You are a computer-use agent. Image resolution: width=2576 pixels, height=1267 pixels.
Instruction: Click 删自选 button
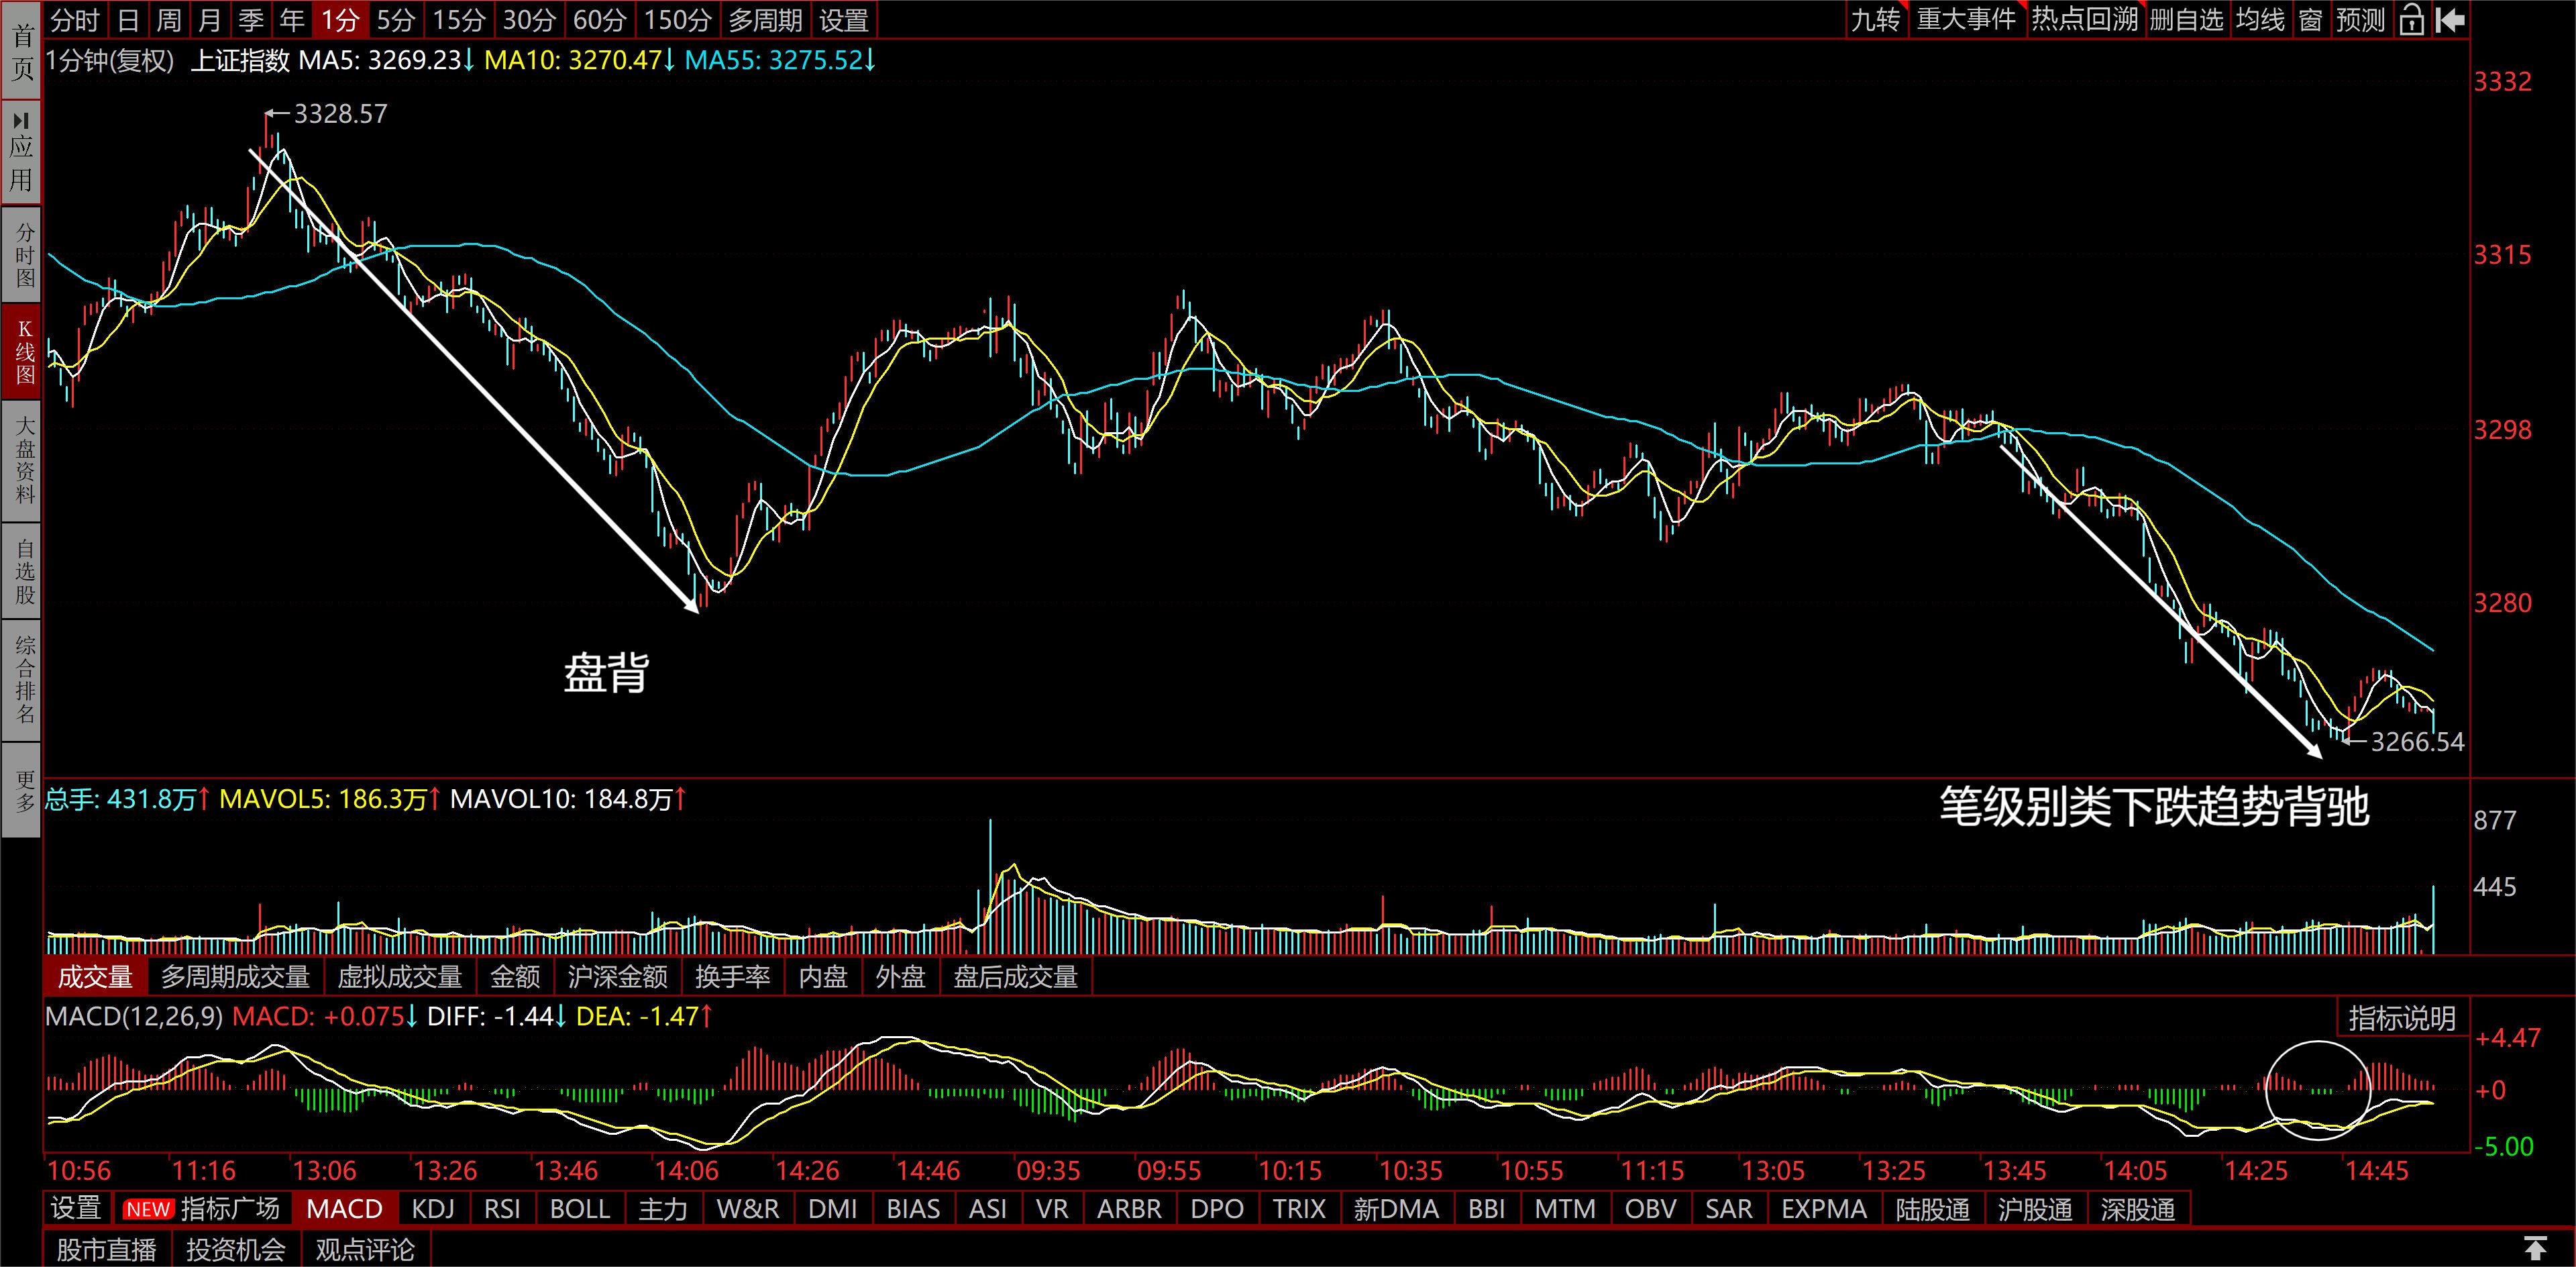click(x=2186, y=20)
